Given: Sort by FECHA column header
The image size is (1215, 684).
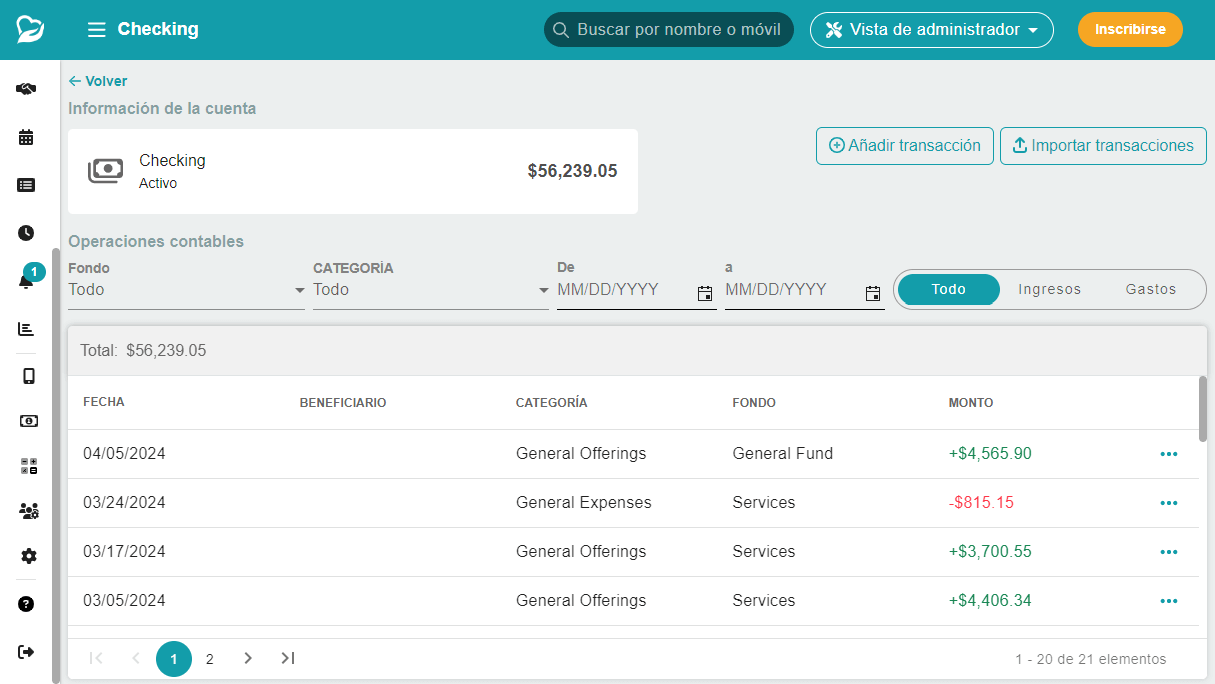Looking at the screenshot, I should pos(104,403).
